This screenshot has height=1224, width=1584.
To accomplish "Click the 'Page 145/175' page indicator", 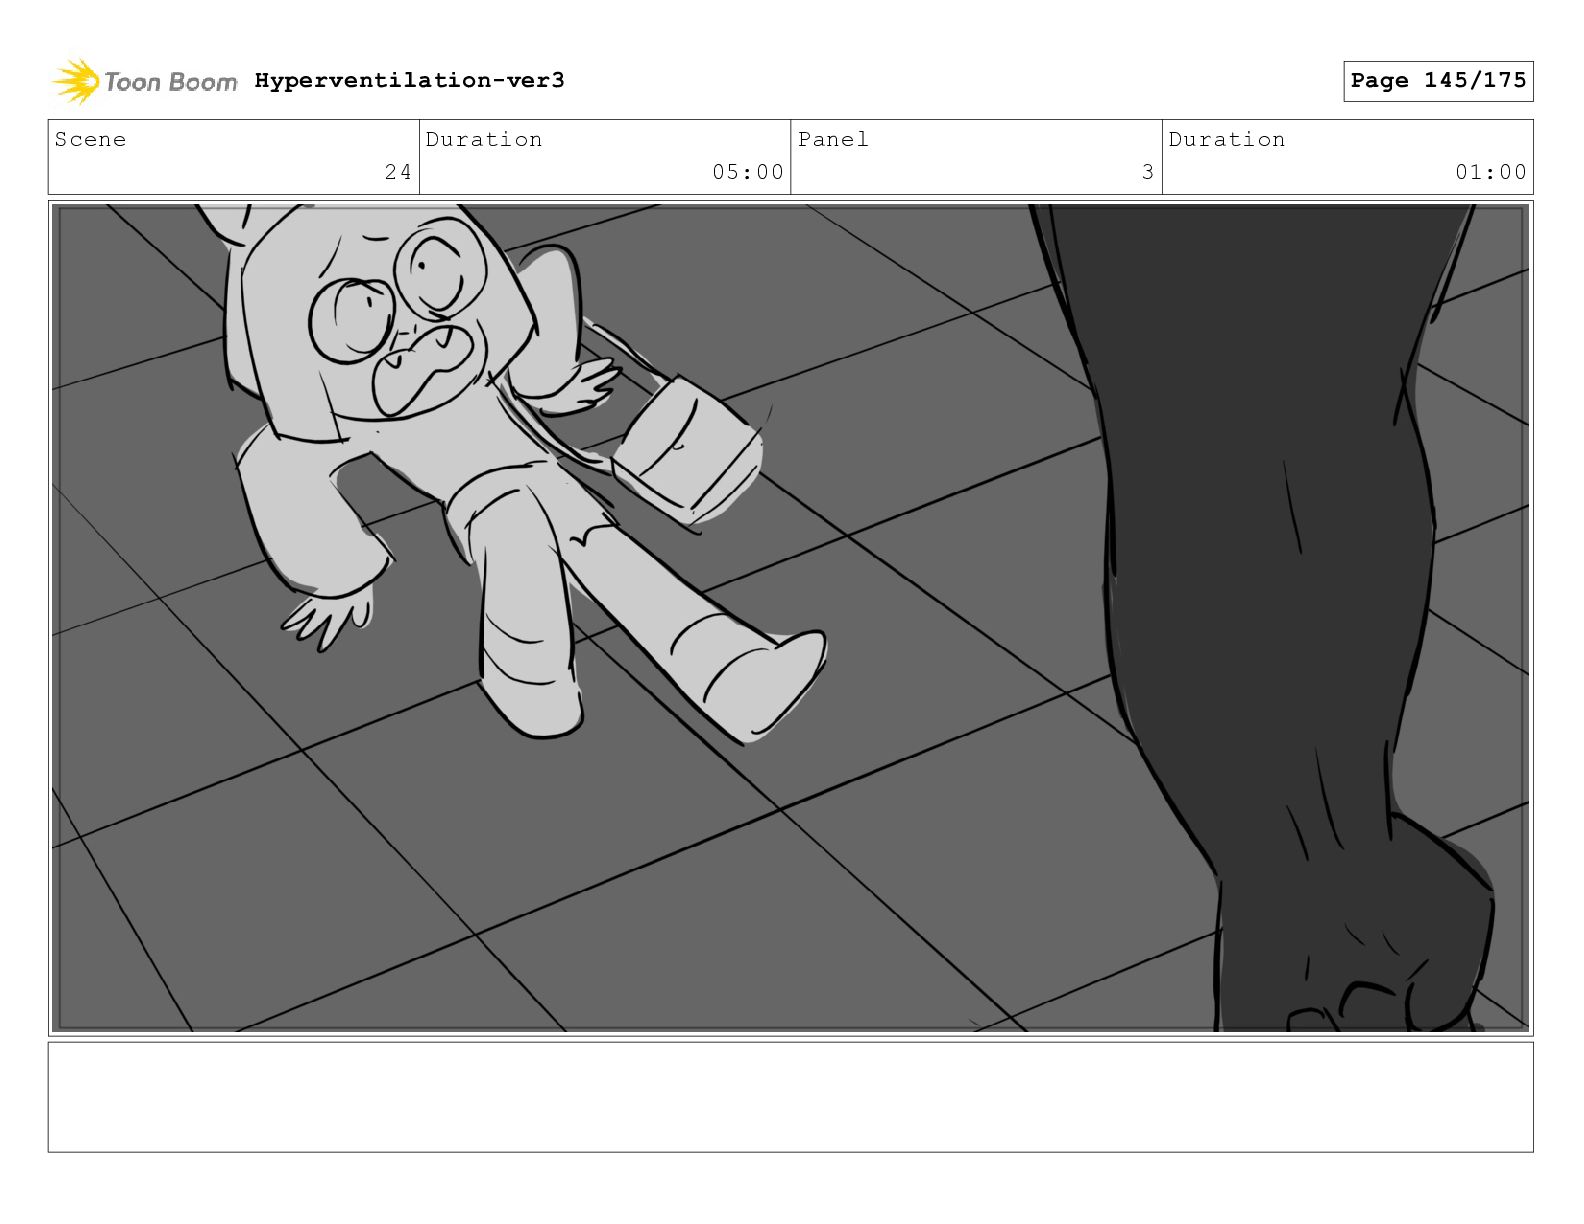I will pos(1438,81).
